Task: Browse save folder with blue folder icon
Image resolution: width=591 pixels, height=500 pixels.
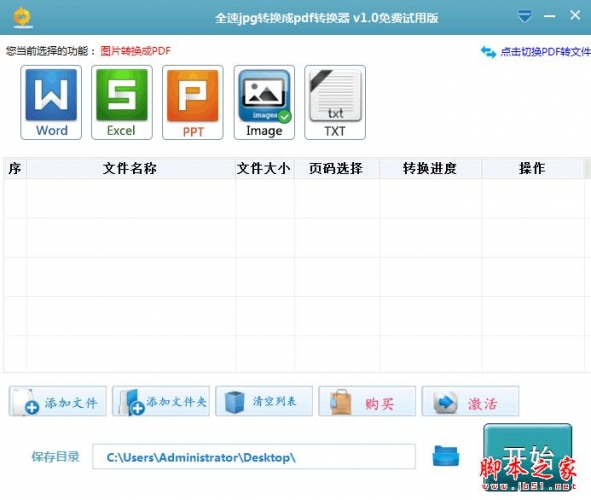Action: click(x=446, y=456)
